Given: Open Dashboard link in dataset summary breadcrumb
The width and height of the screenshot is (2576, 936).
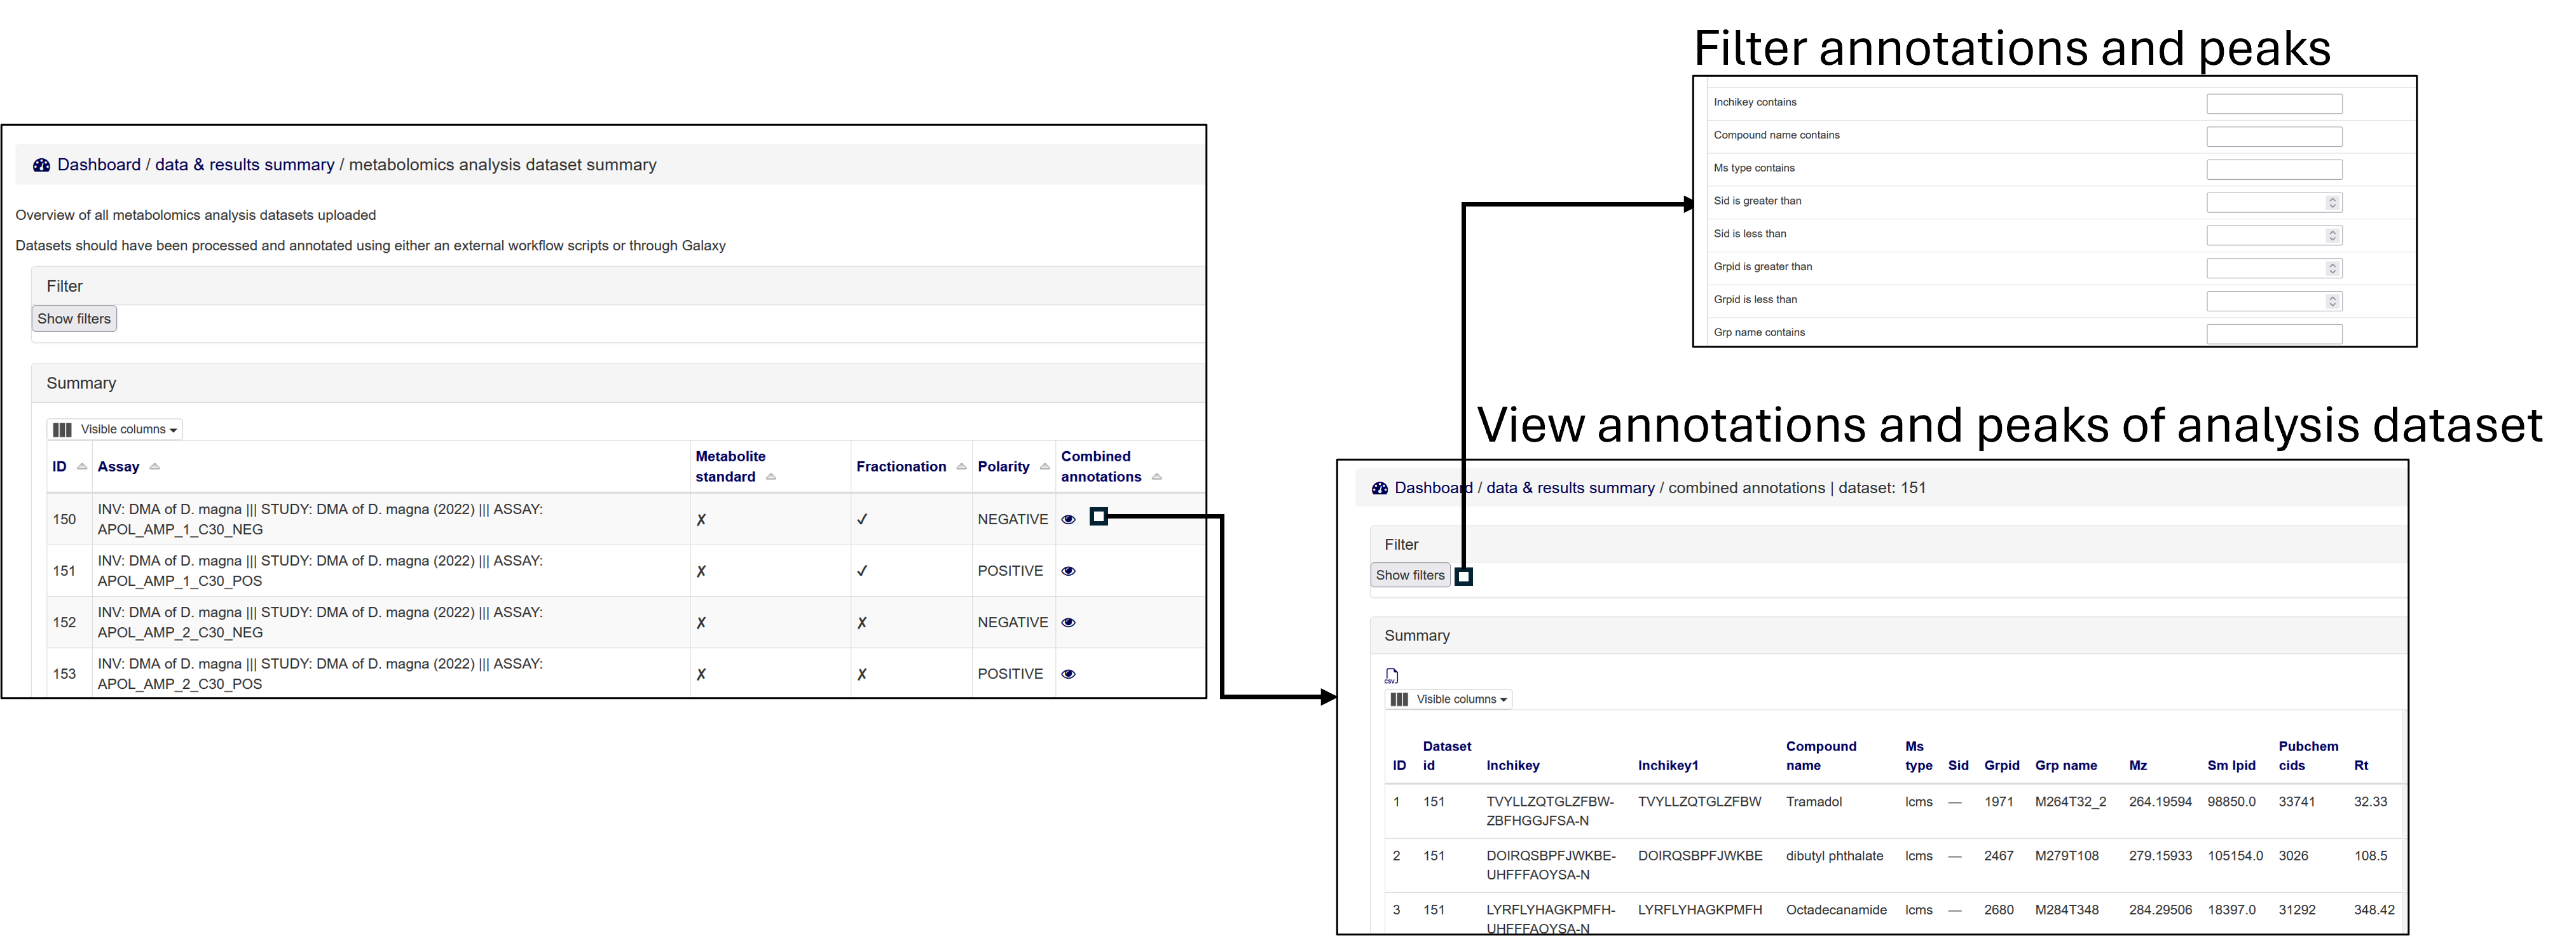Looking at the screenshot, I should coord(99,165).
